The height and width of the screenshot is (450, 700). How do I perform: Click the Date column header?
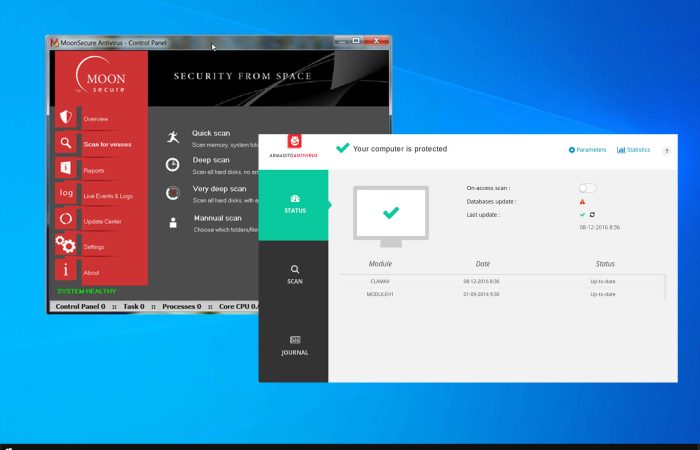pyautogui.click(x=483, y=264)
